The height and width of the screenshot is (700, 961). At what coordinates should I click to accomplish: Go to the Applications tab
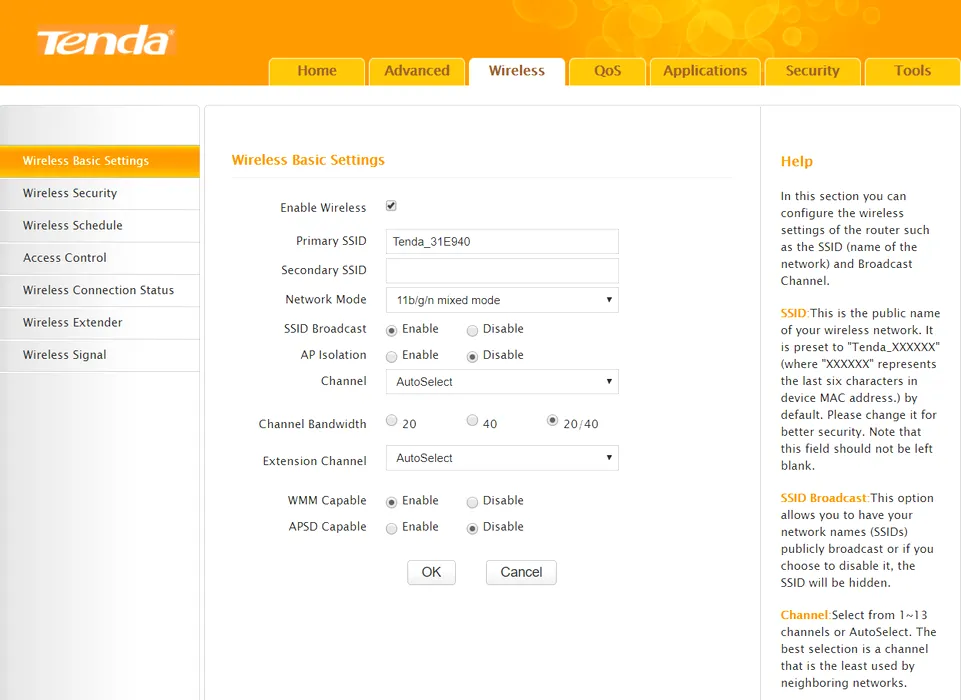[705, 71]
